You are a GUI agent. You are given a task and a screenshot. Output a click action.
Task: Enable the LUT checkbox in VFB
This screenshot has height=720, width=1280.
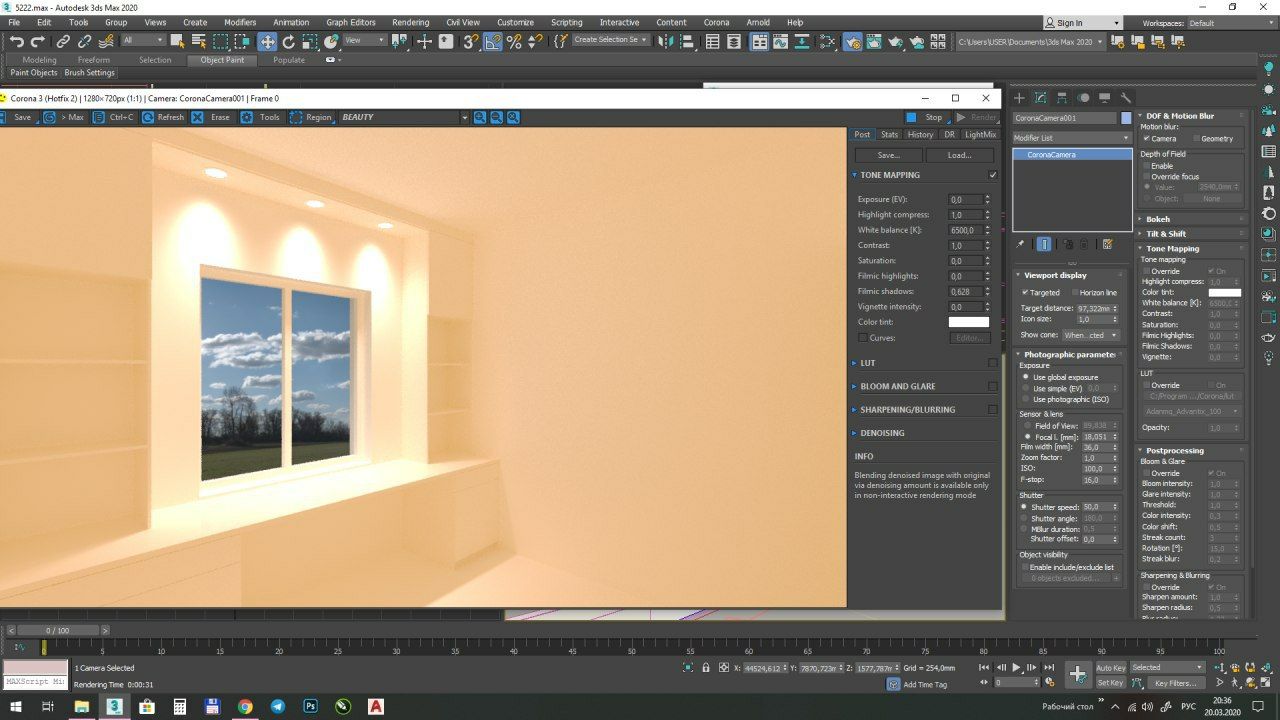(993, 363)
